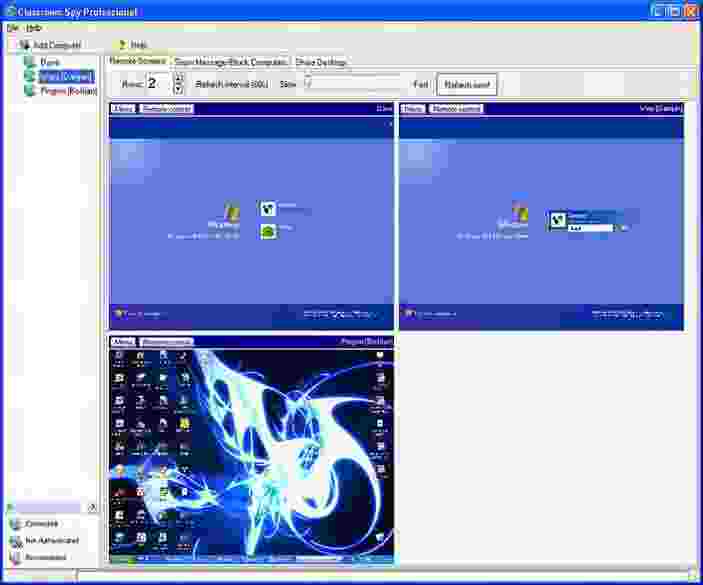Increase the Rows value with up arrow
Image resolution: width=703 pixels, height=585 pixels.
pos(178,79)
